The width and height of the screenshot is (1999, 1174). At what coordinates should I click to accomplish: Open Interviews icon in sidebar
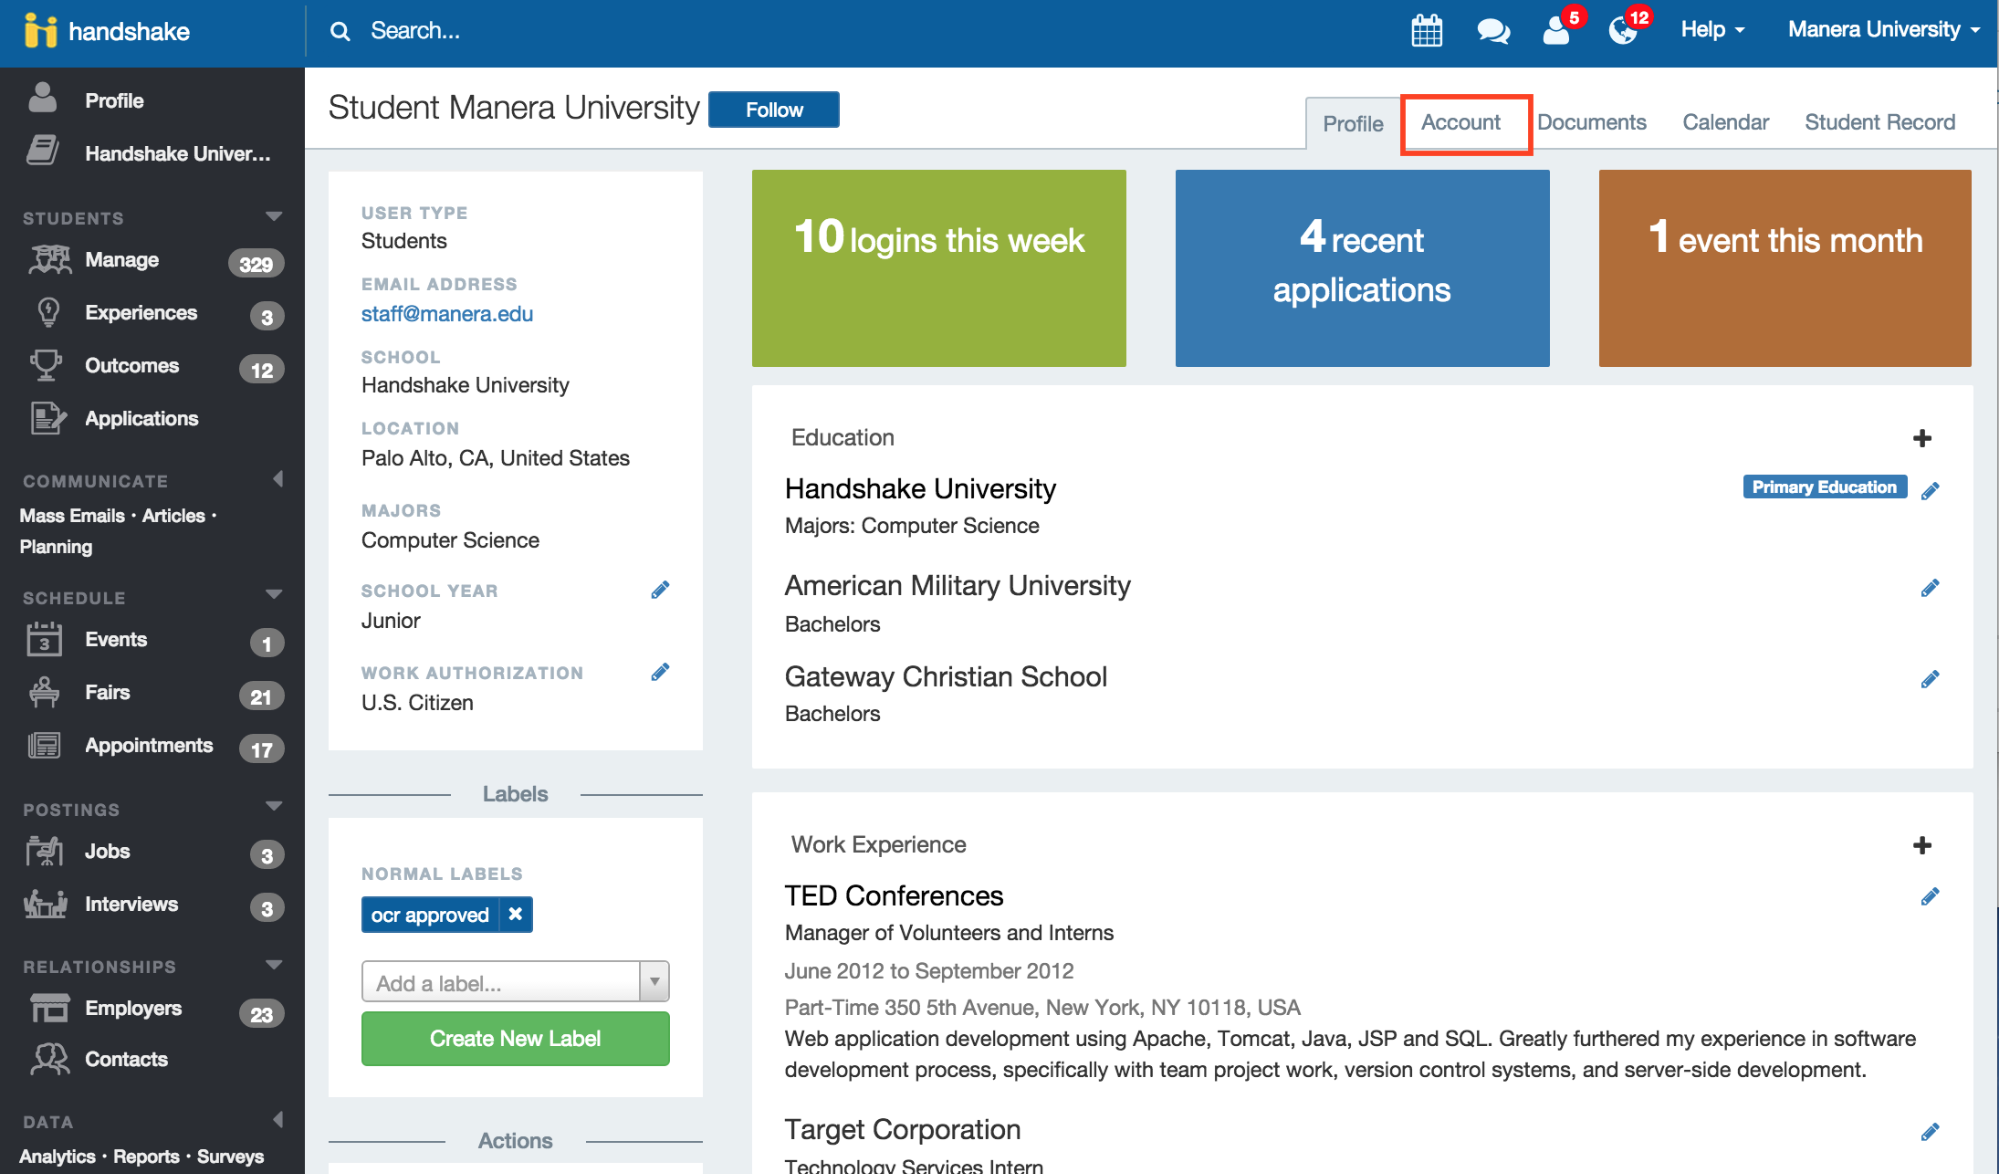45,904
